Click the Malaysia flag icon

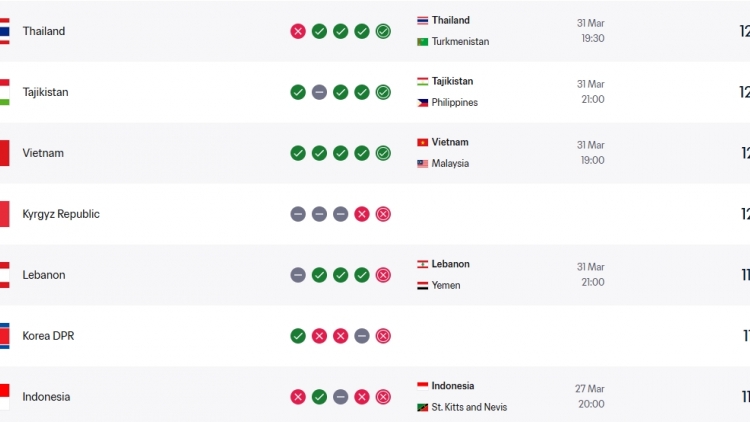423,164
